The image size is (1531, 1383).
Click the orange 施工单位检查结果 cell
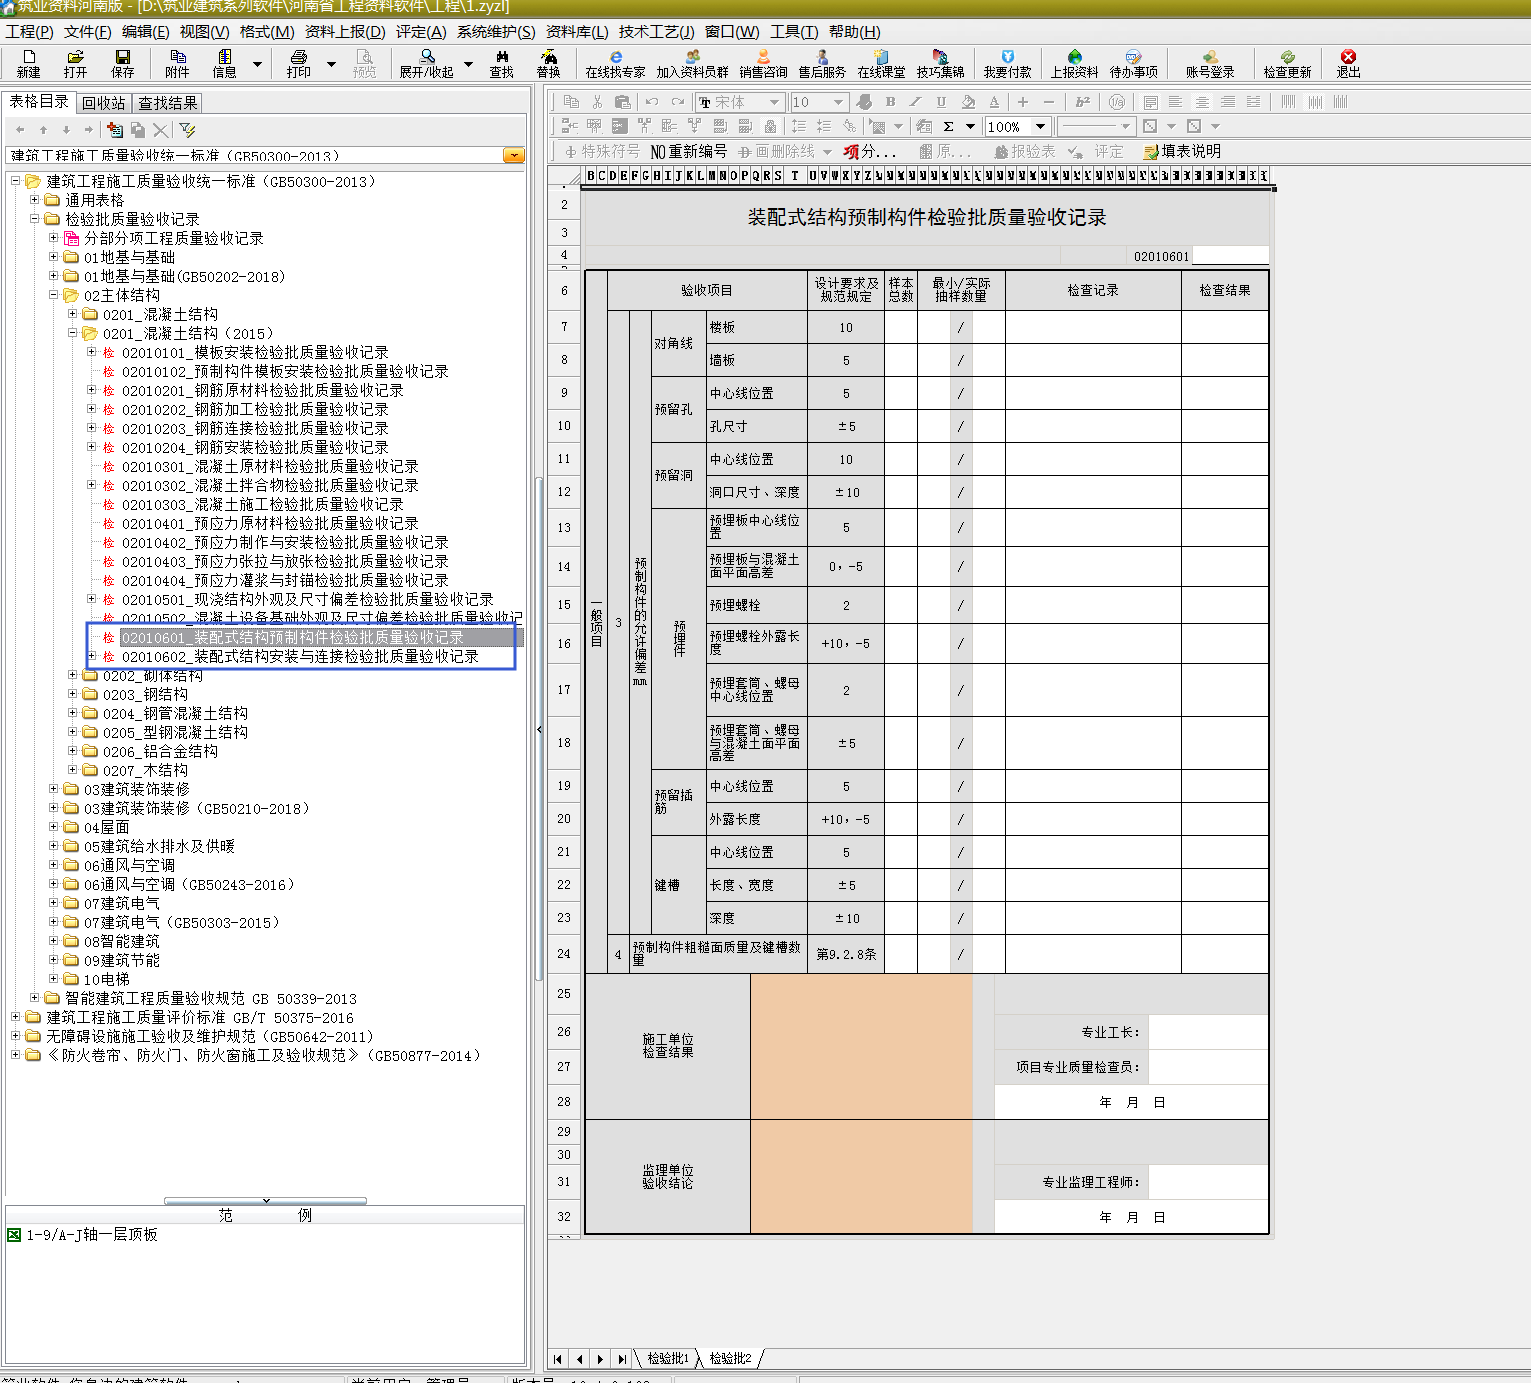(x=861, y=1046)
